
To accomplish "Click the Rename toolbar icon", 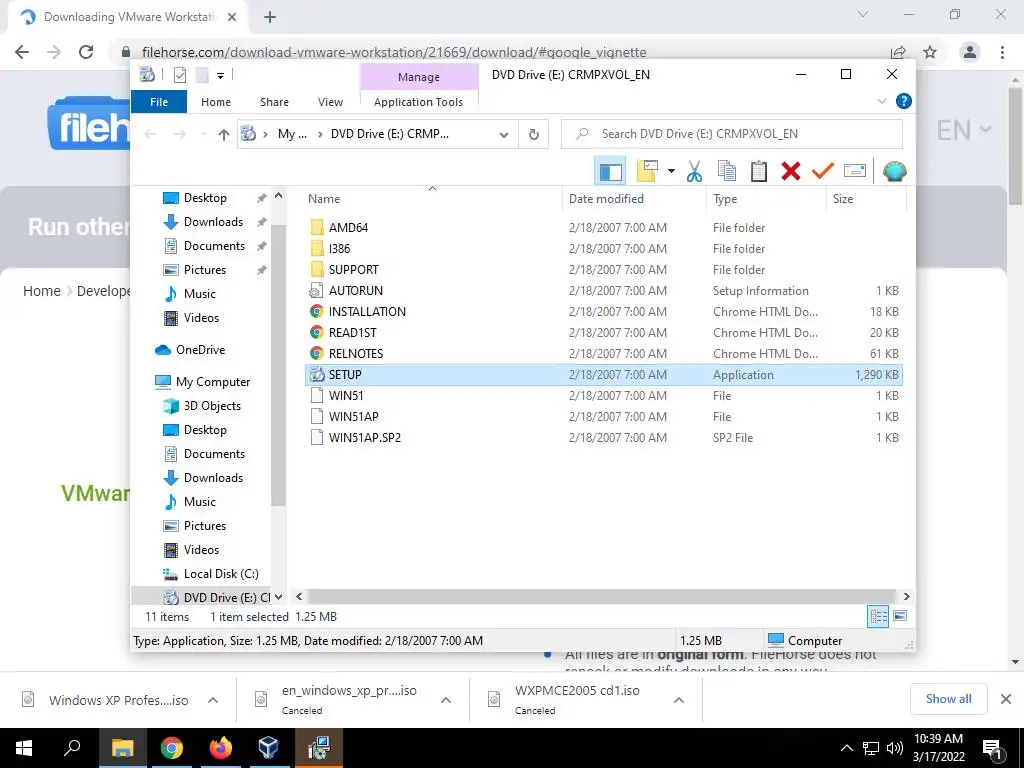I will 854,171.
